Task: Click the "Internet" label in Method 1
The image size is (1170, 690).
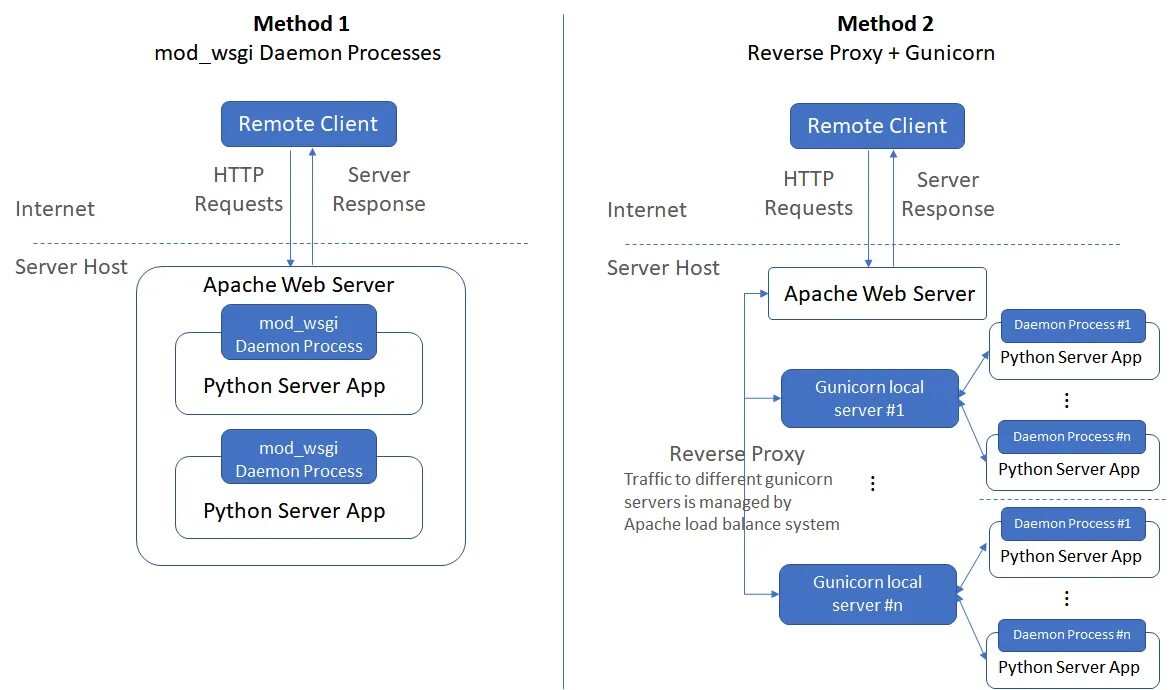Action: pyautogui.click(x=54, y=209)
